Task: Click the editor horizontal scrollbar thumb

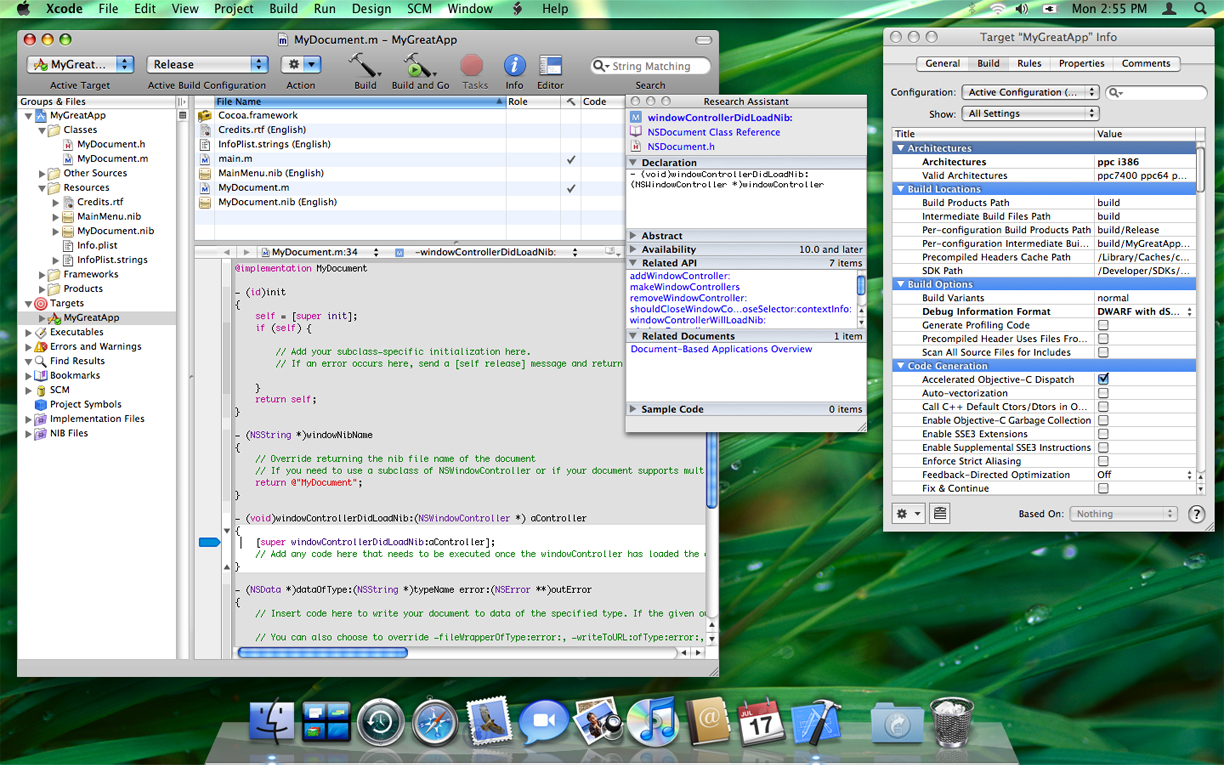Action: (322, 653)
